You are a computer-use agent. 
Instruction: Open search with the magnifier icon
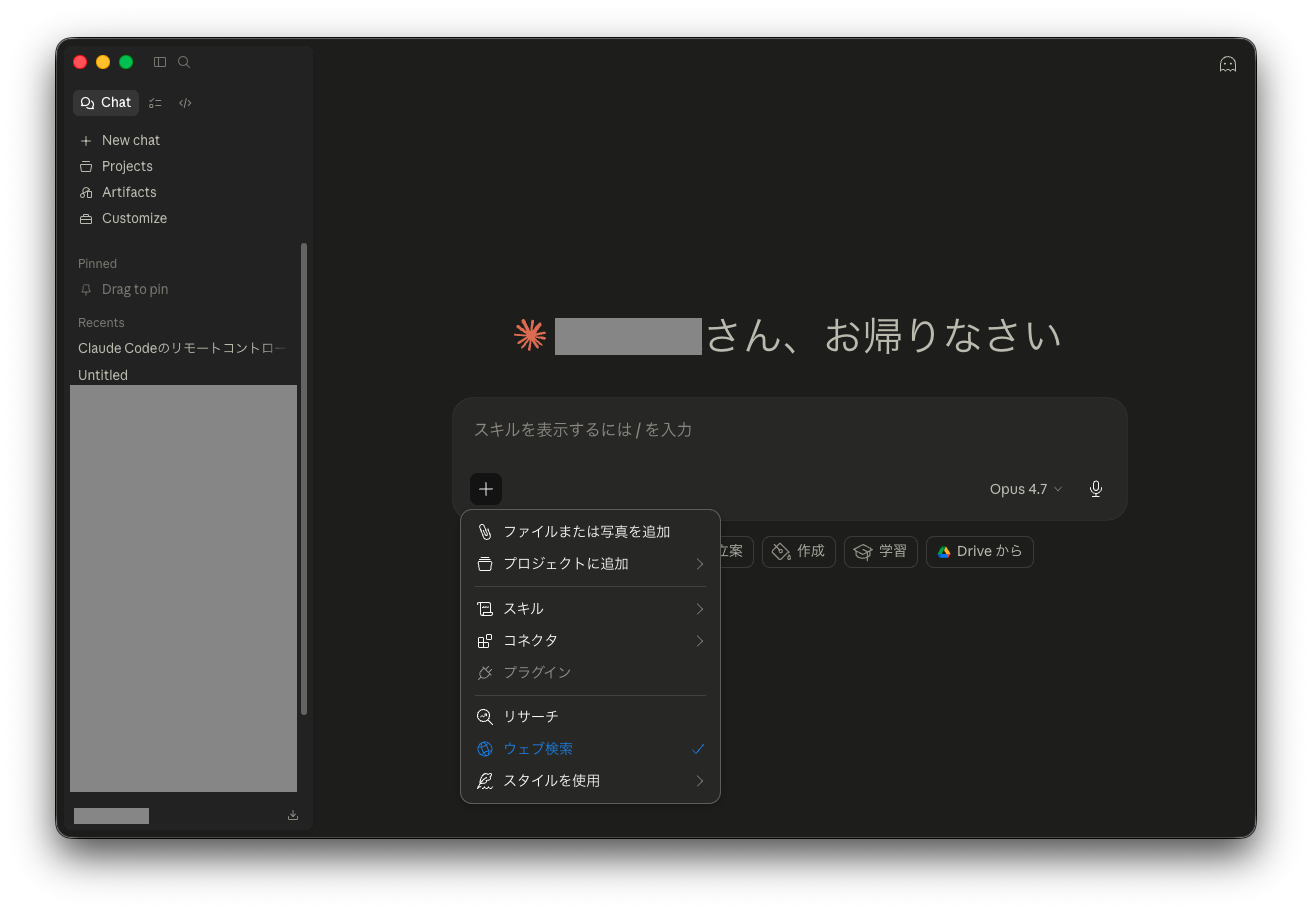[x=184, y=62]
